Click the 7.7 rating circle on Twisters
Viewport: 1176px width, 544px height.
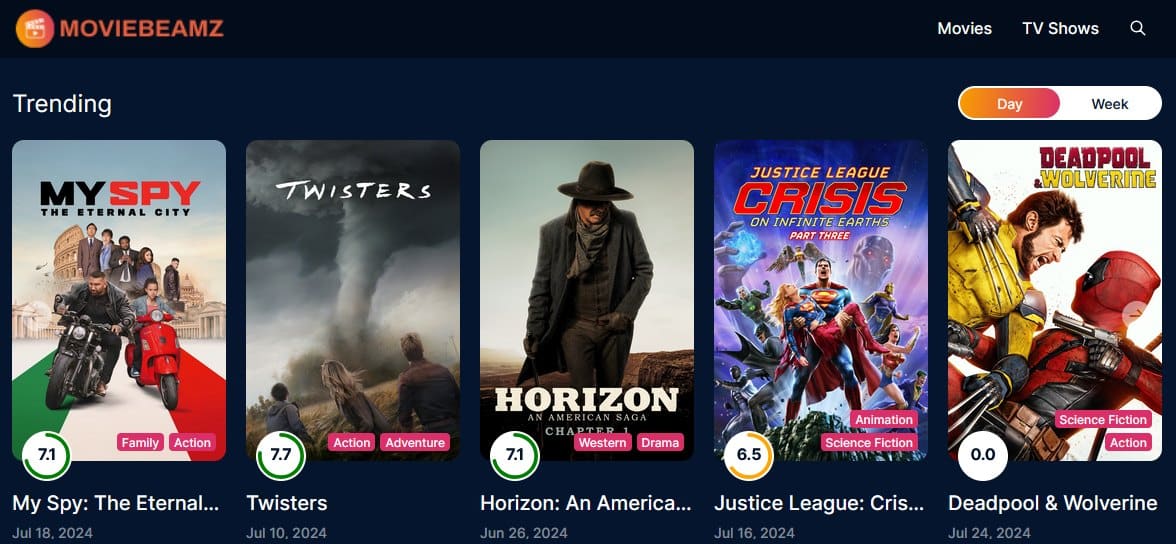280,455
